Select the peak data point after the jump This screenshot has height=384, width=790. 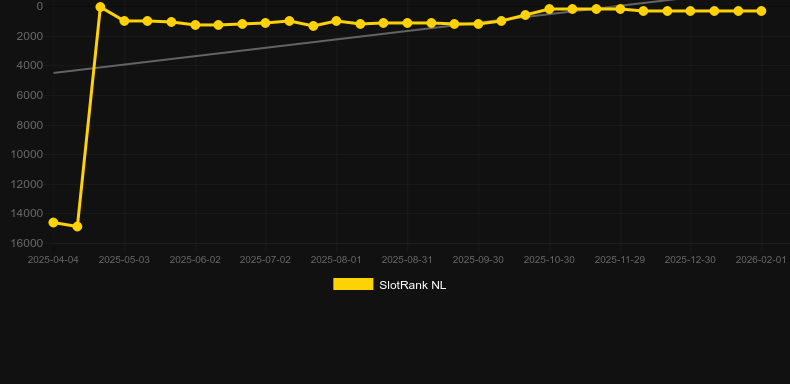point(100,7)
